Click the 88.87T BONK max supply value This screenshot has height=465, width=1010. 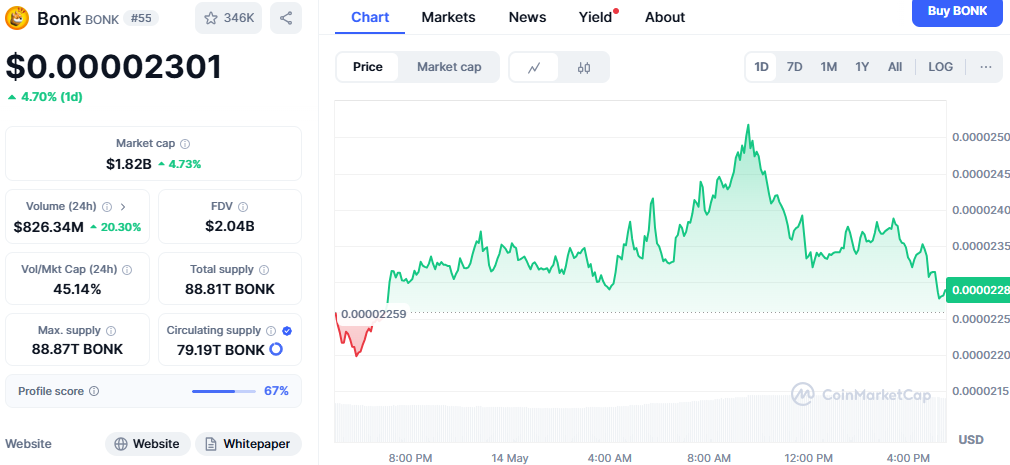tap(77, 349)
